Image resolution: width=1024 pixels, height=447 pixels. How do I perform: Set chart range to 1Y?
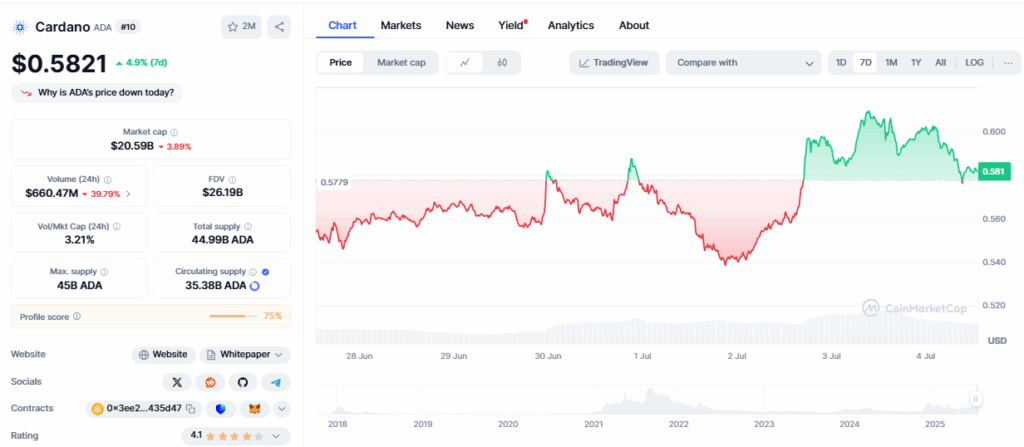[x=916, y=63]
